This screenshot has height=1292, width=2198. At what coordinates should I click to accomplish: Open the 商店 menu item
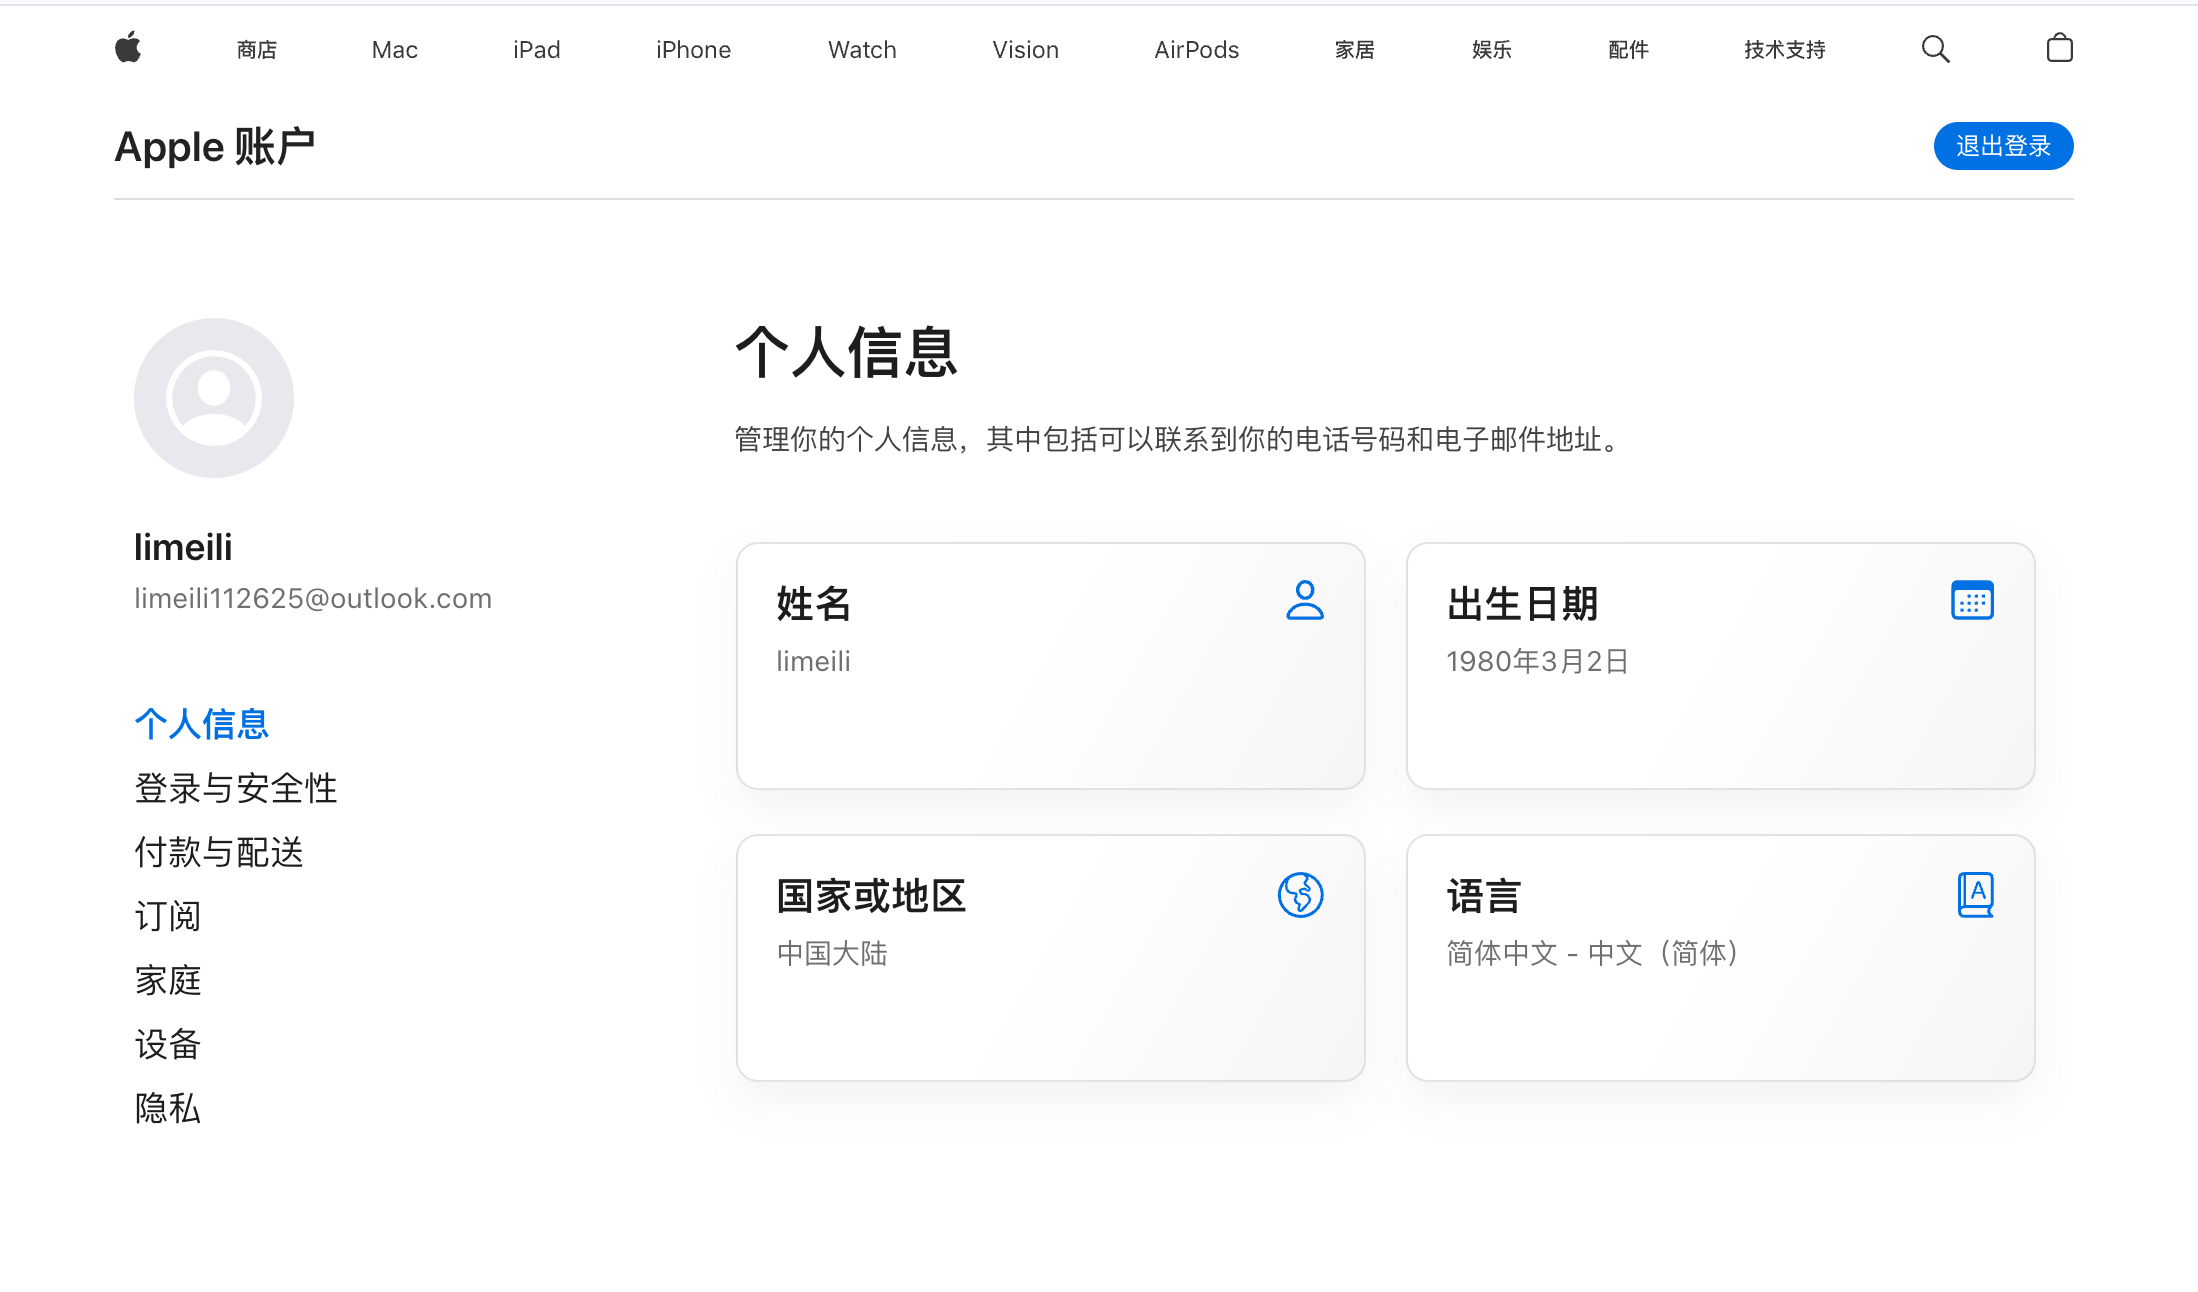pyautogui.click(x=257, y=49)
